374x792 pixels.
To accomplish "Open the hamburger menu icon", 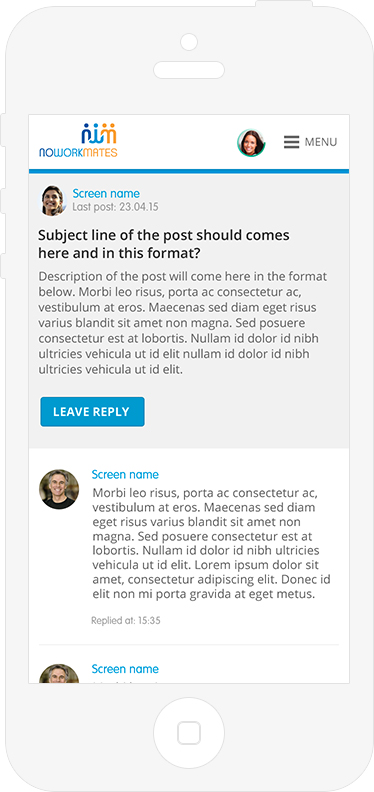I will pyautogui.click(x=292, y=142).
